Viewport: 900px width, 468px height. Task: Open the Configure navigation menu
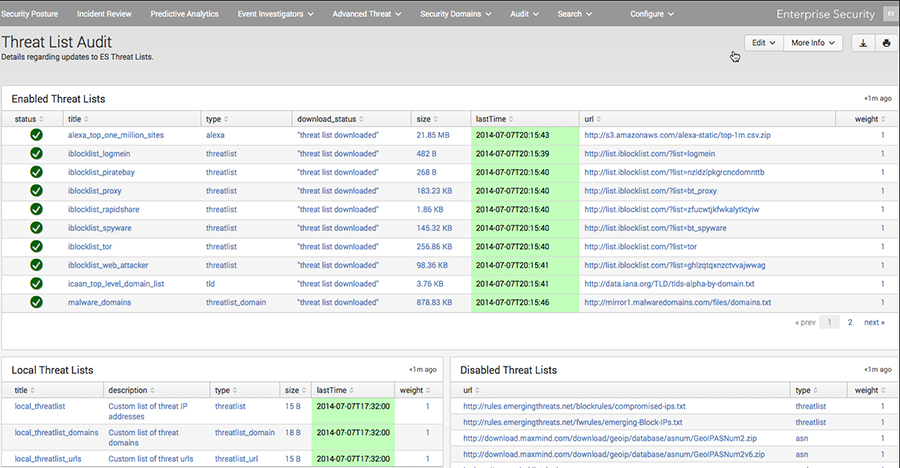658,14
